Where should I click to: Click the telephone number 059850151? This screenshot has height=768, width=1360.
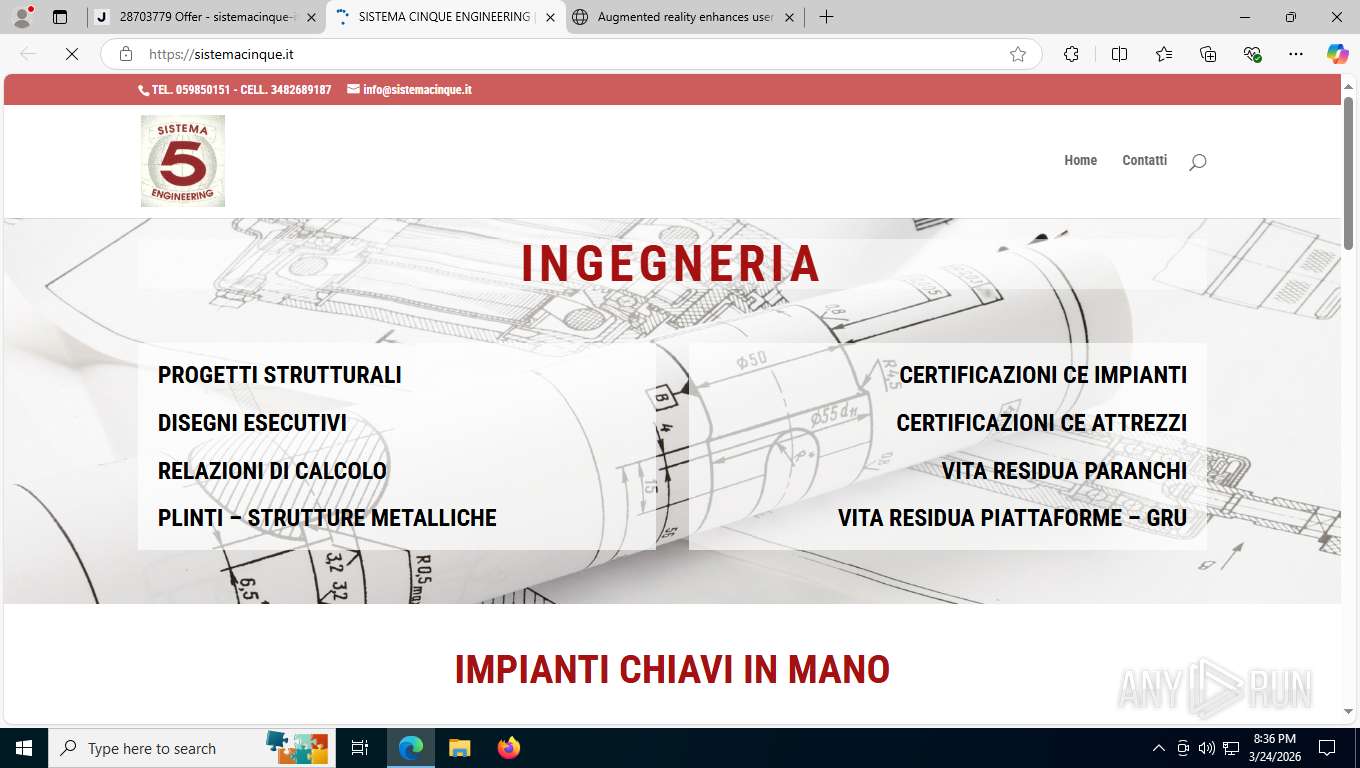(202, 90)
